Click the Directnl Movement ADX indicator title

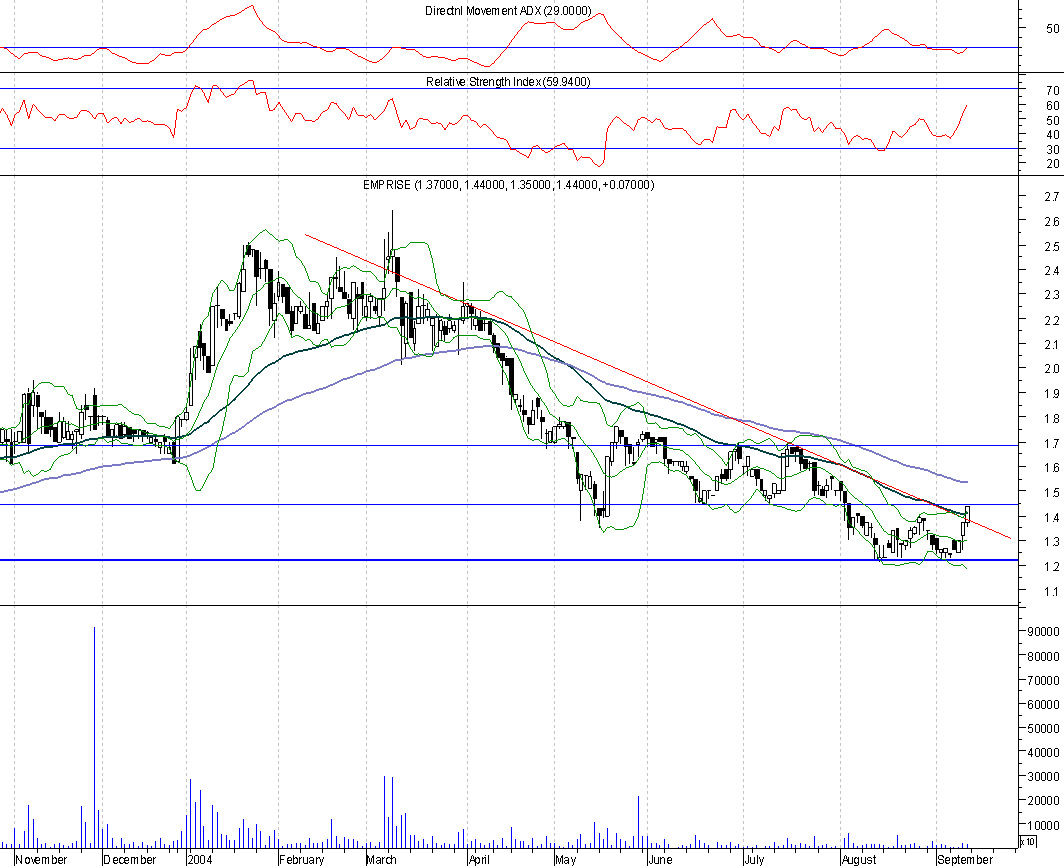[507, 11]
